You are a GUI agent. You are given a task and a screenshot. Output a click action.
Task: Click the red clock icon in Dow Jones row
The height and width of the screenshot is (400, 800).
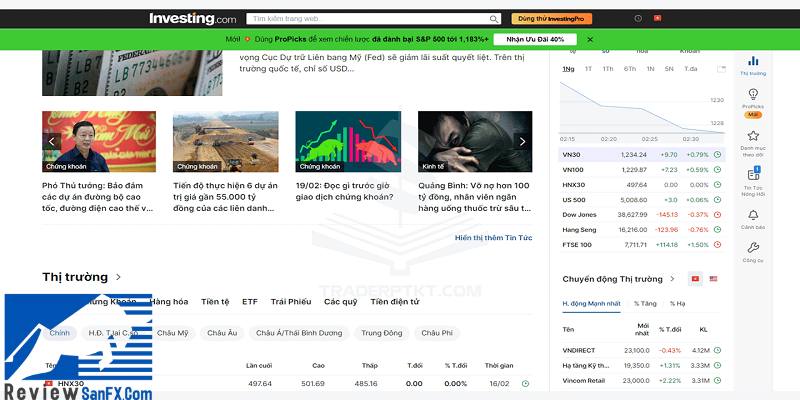717,215
